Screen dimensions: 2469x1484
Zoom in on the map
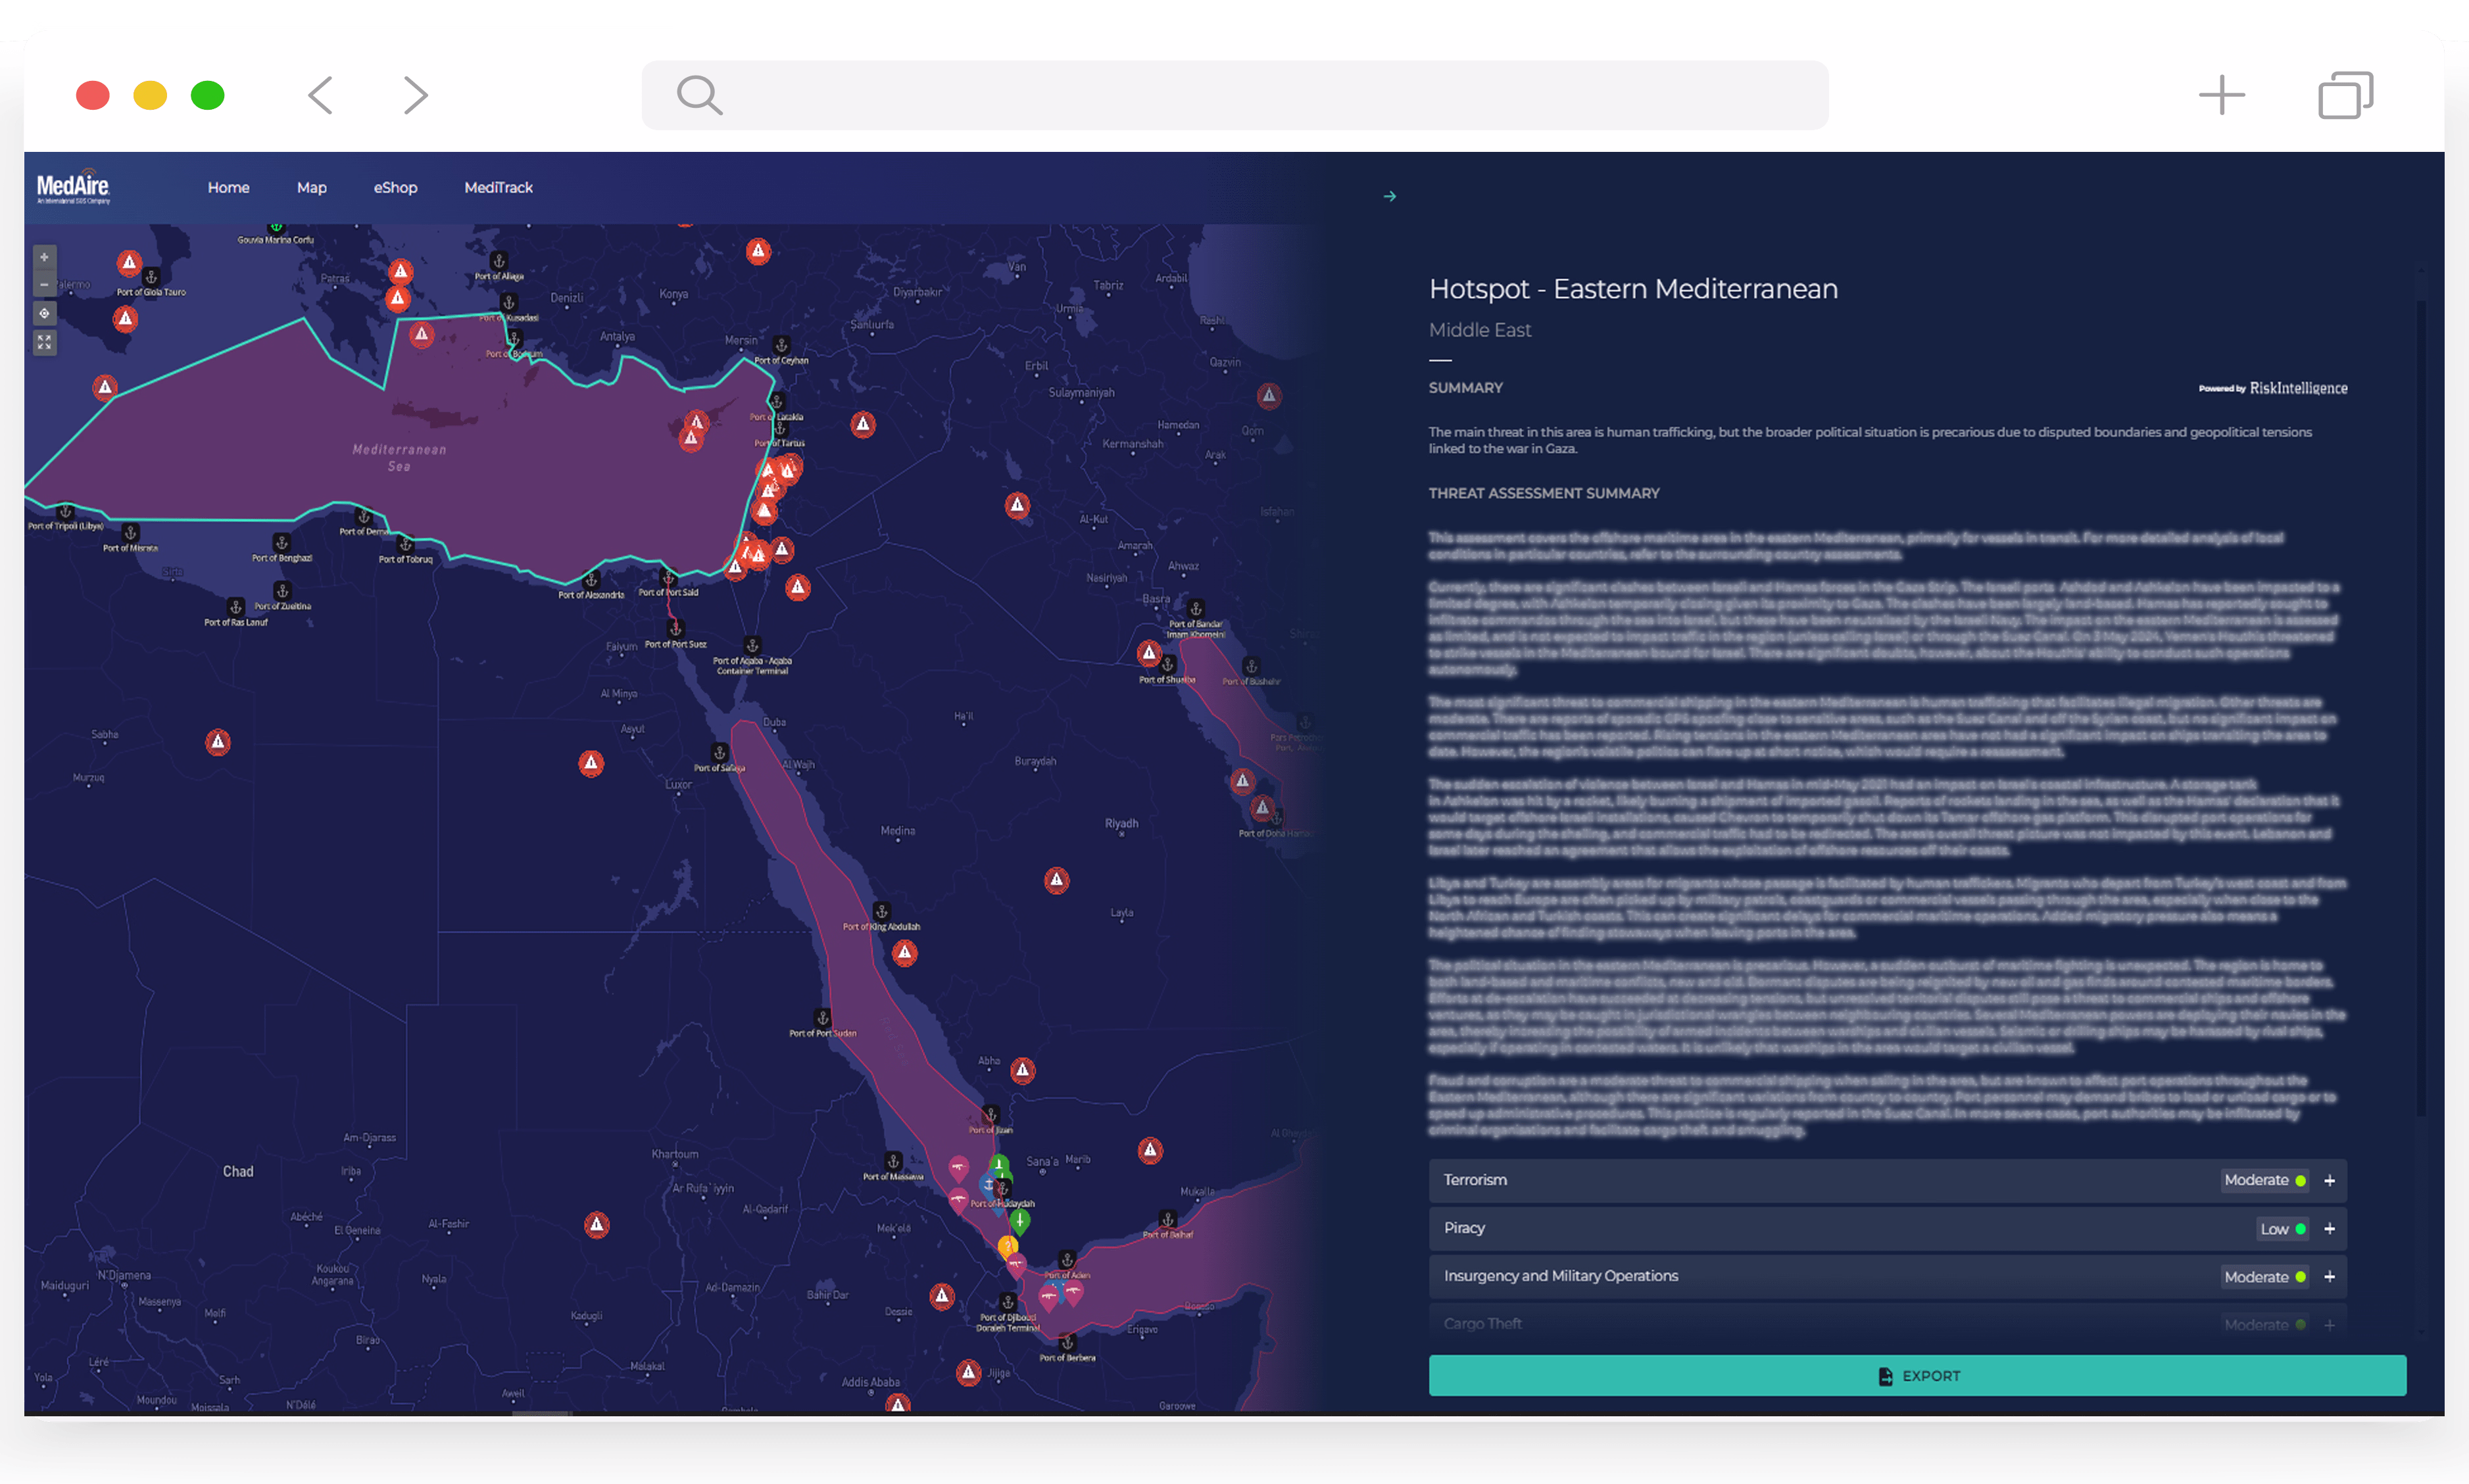44,257
